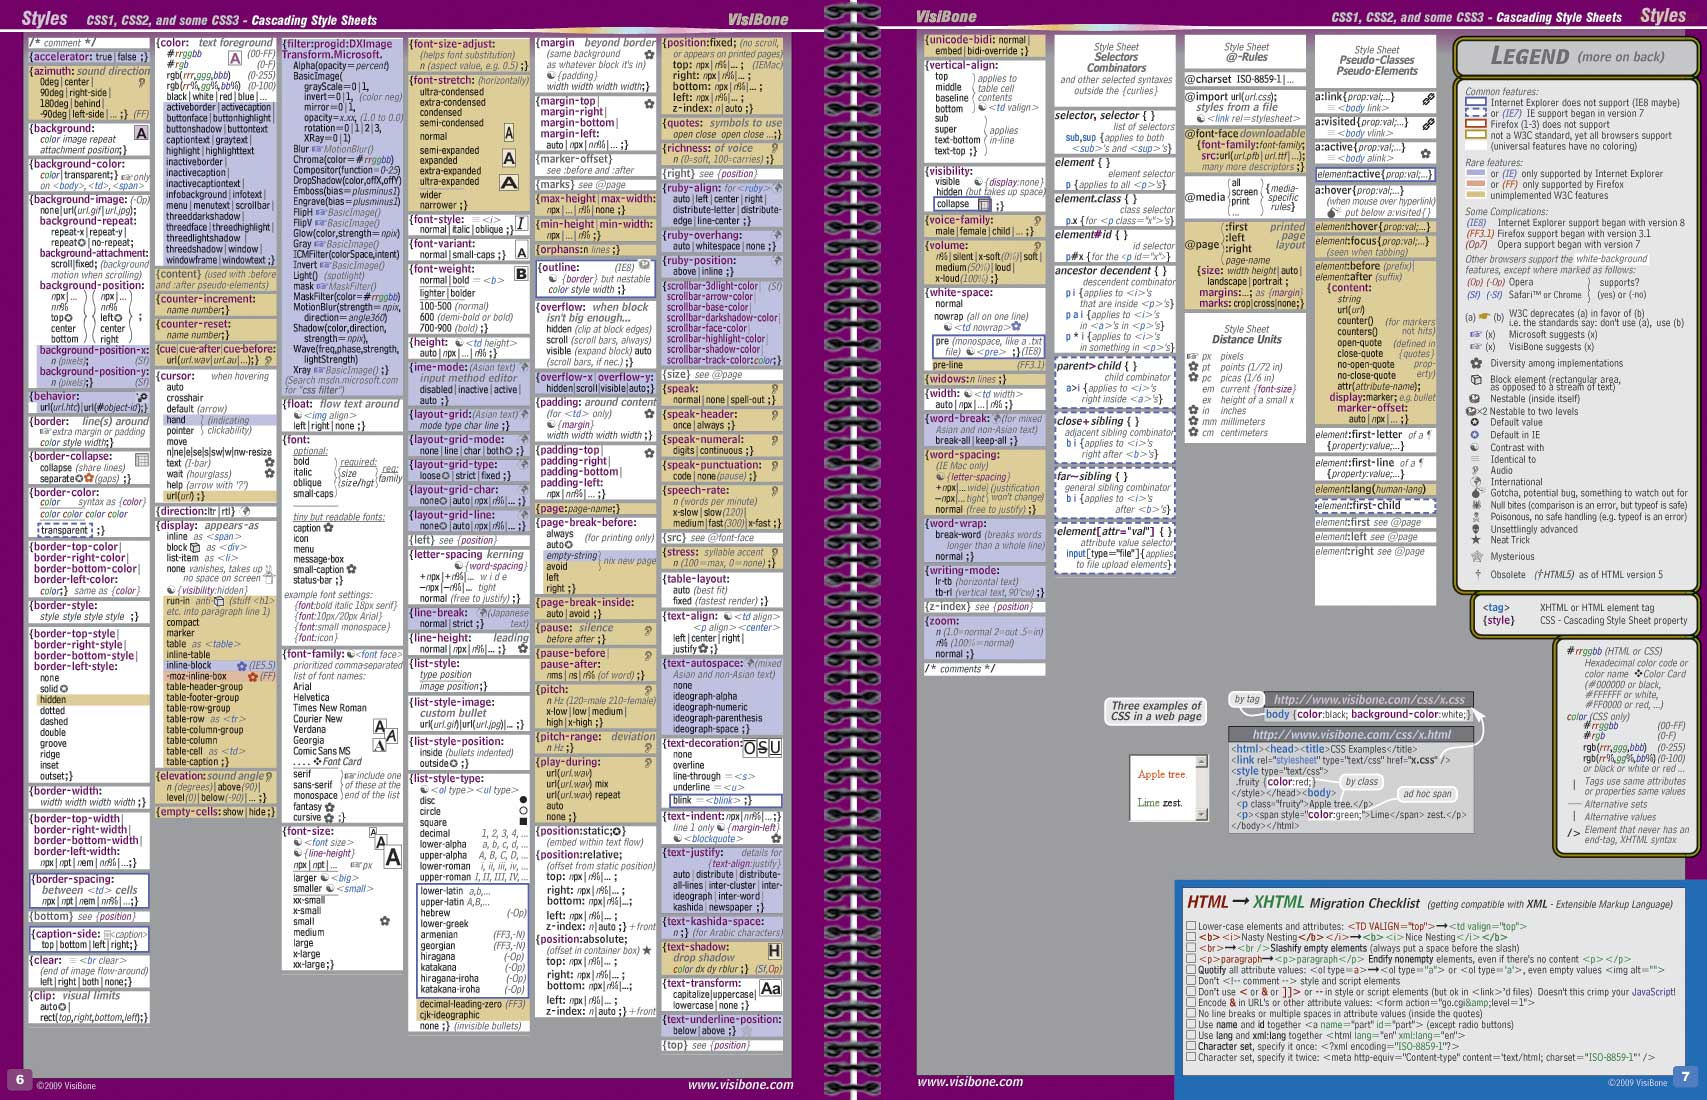Click the 'H' shadow sample icon beside text-shadow

[773, 951]
